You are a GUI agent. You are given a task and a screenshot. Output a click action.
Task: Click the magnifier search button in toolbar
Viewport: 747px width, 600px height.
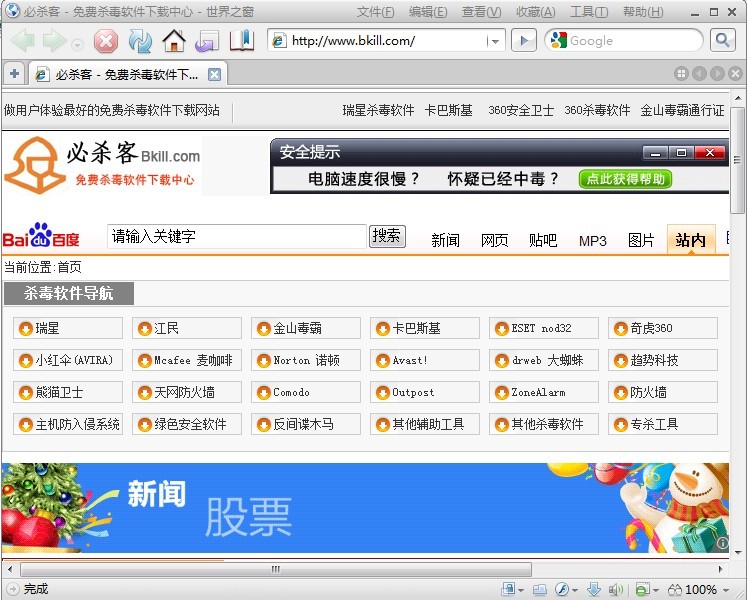click(x=722, y=41)
